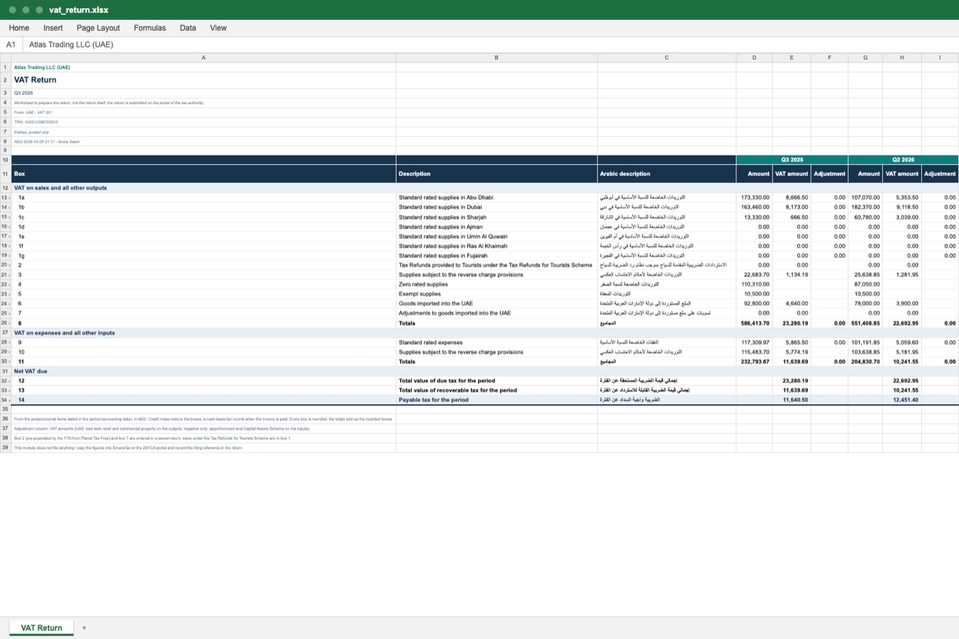Select 'VAT on sales and all other outputs' row
Image resolution: width=959 pixels, height=639 pixels.
coord(485,188)
